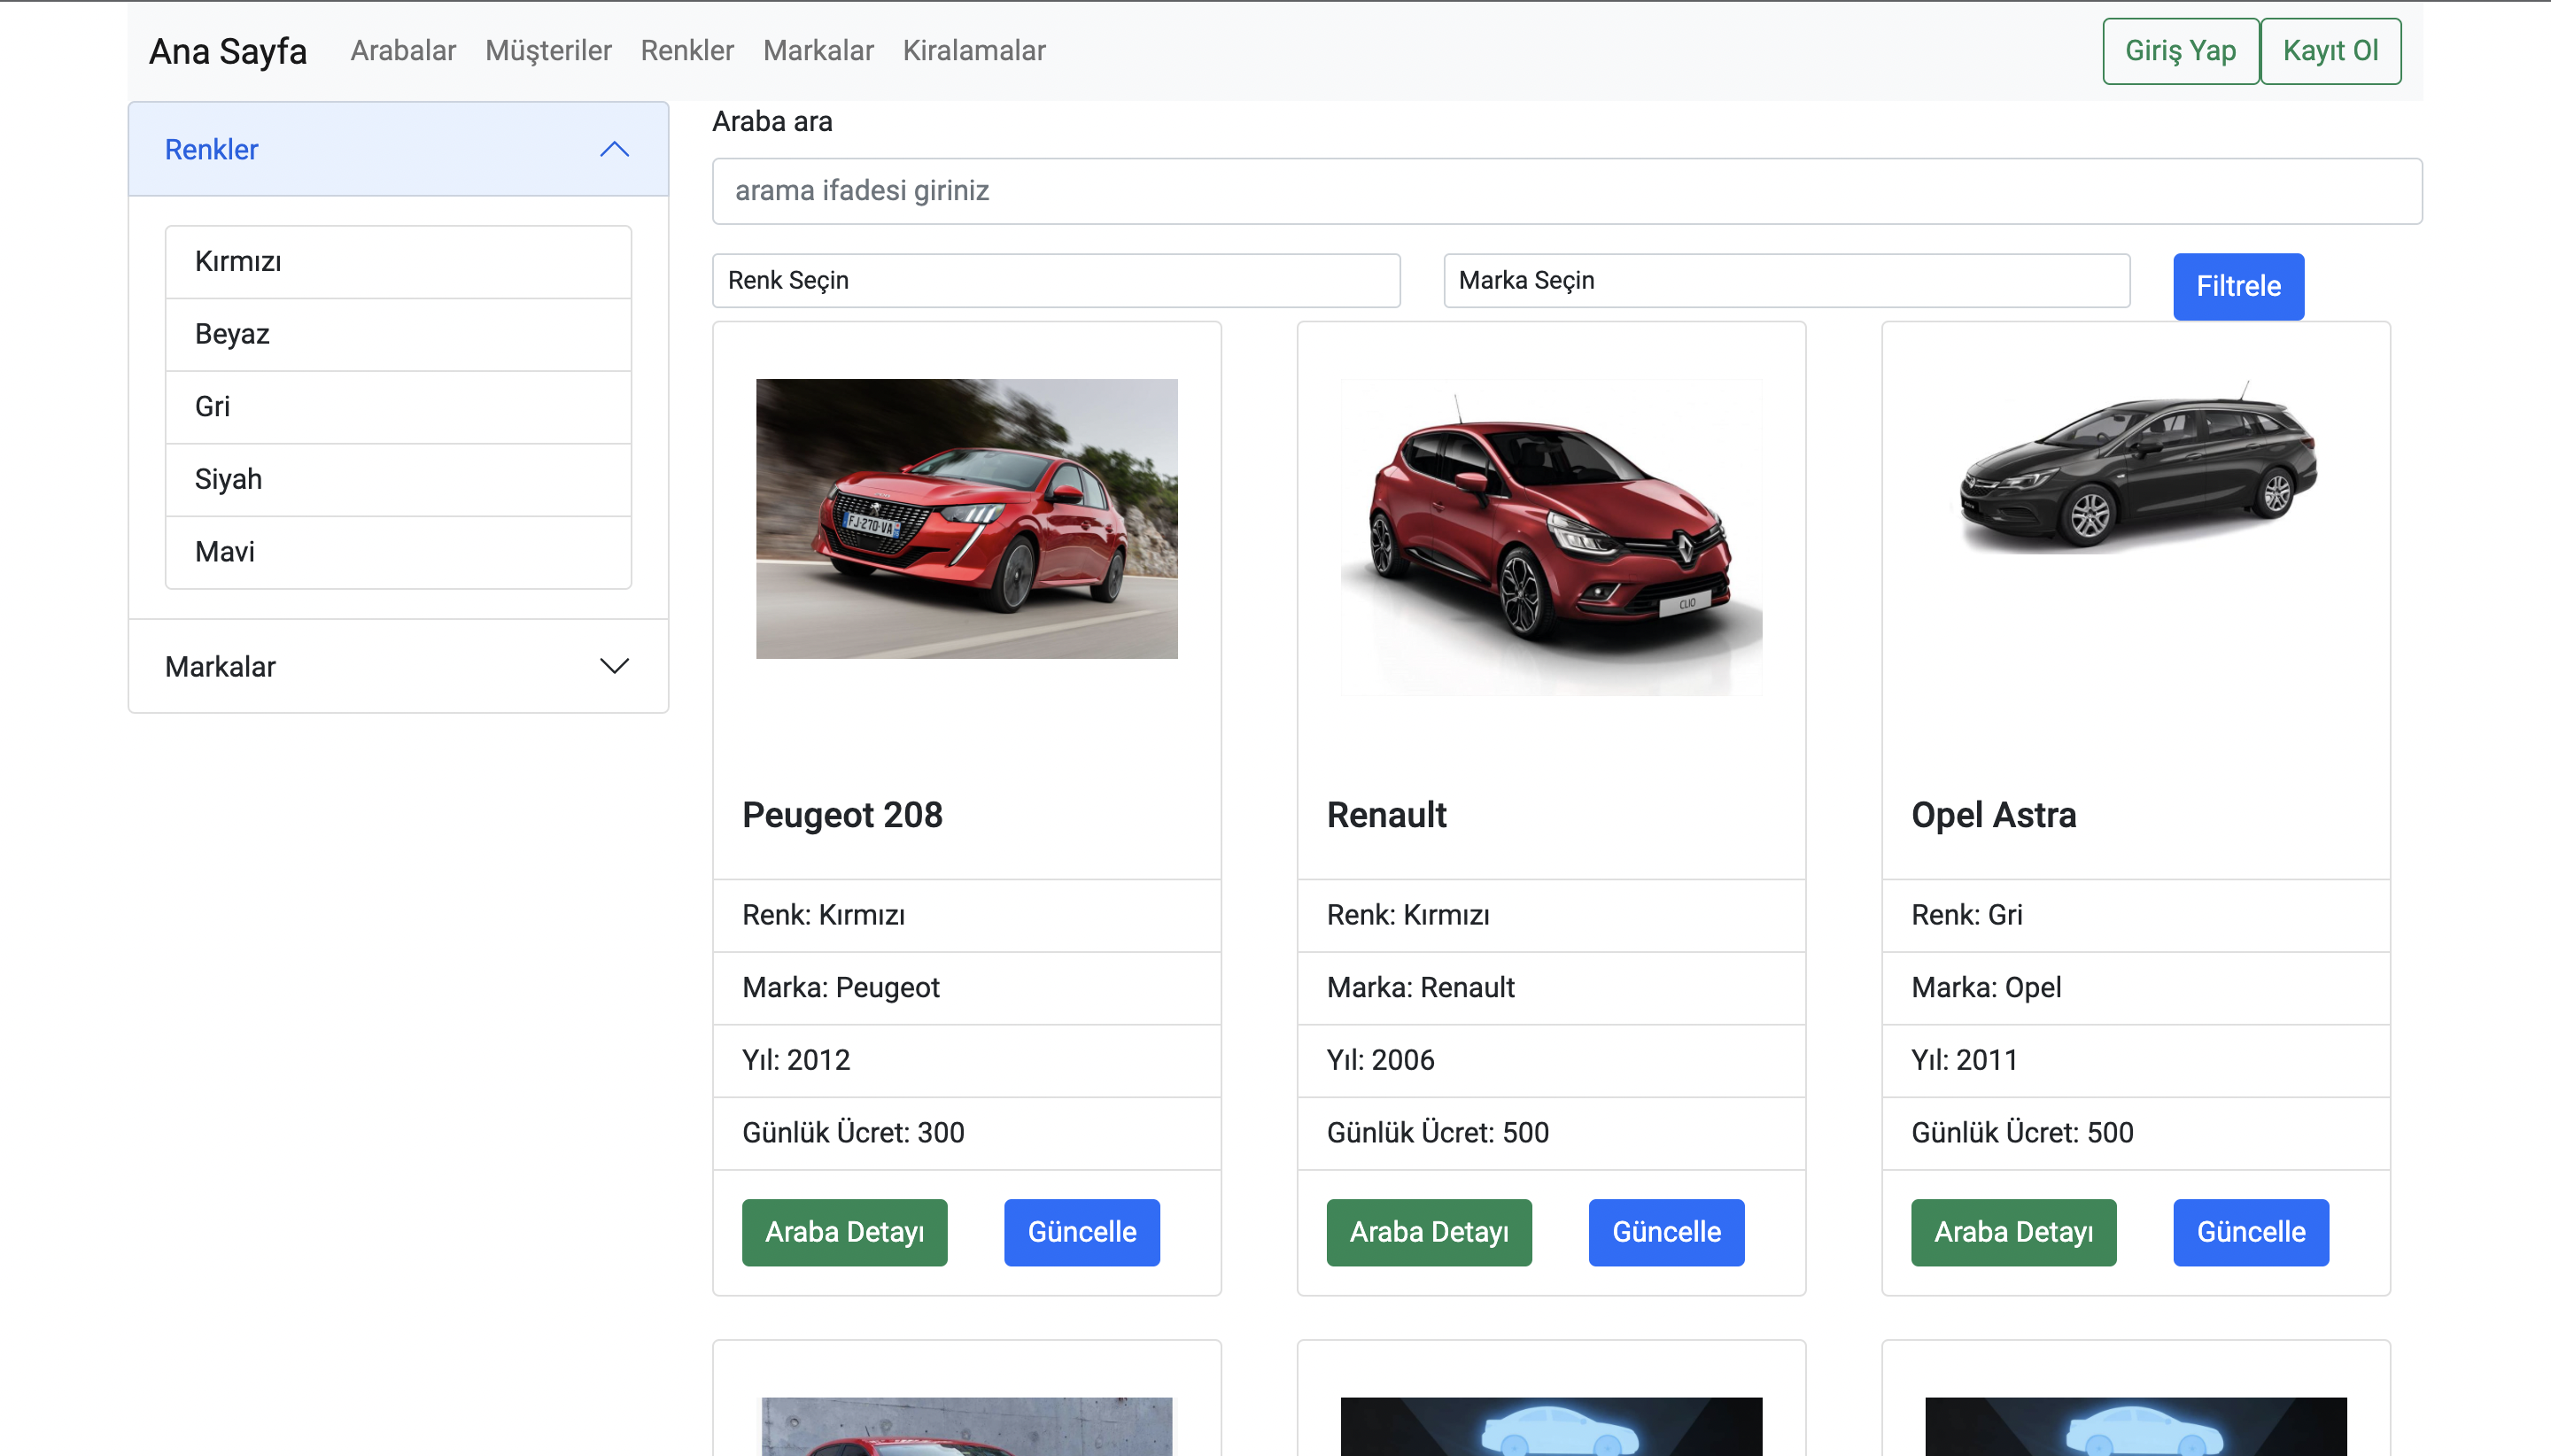Open Araba Detayı for Peugeot 208

(844, 1232)
